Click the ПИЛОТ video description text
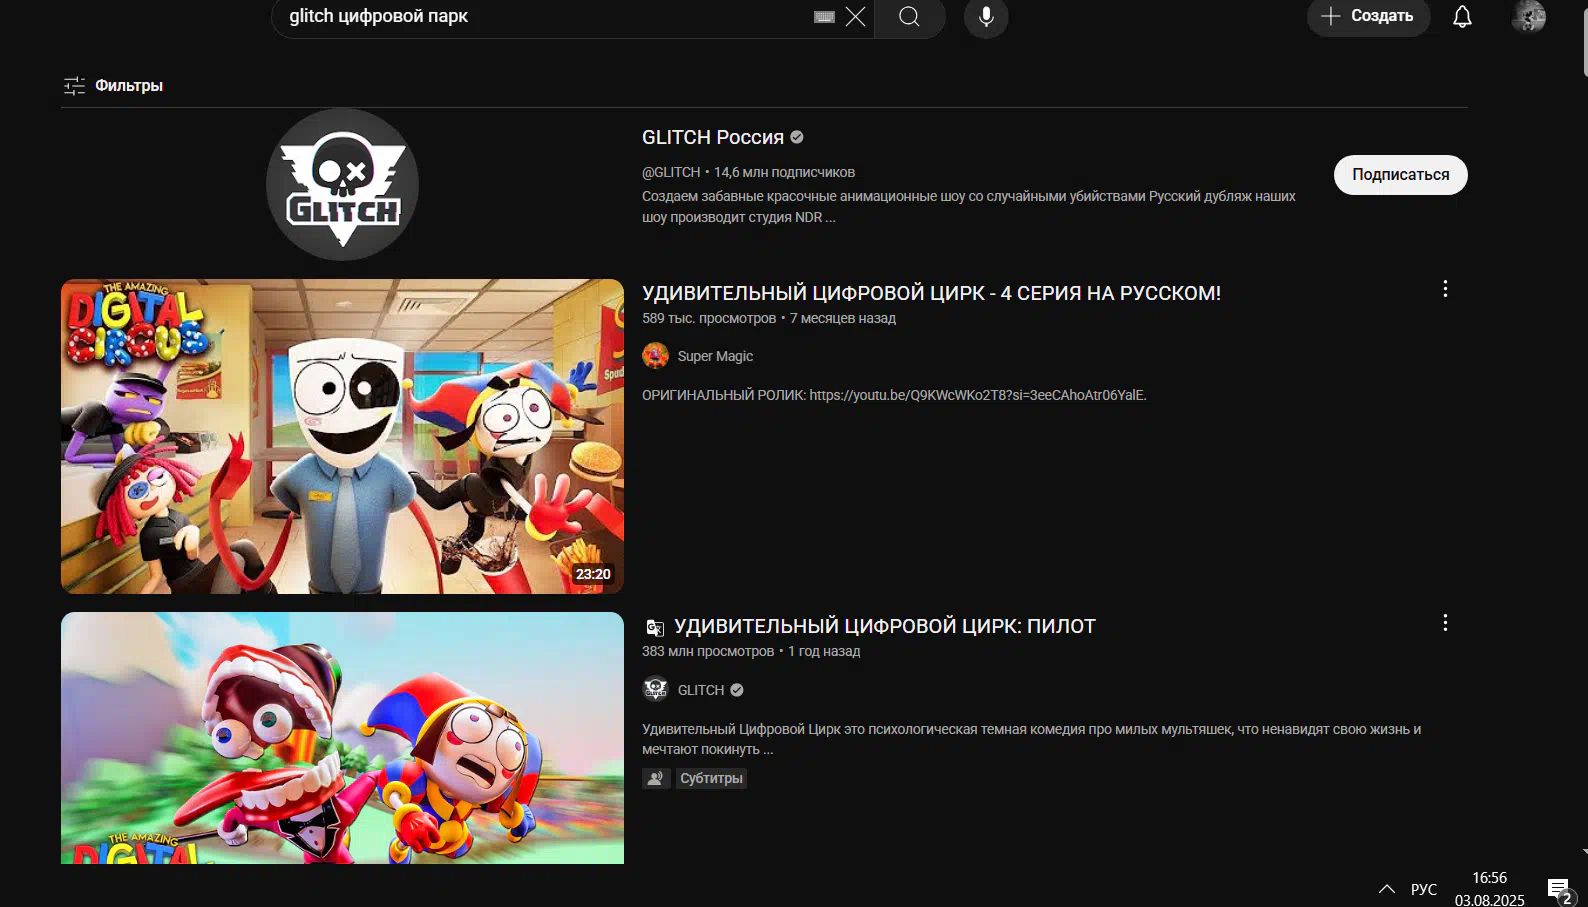 point(1031,739)
